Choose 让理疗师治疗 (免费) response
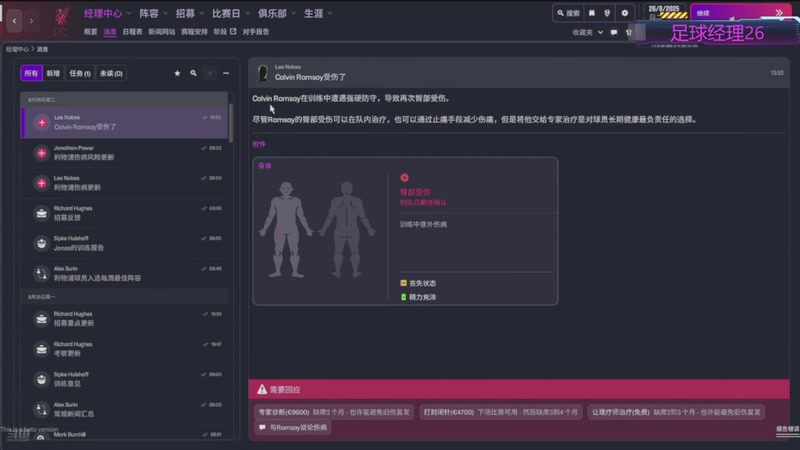This screenshot has height=450, width=800. click(x=676, y=412)
